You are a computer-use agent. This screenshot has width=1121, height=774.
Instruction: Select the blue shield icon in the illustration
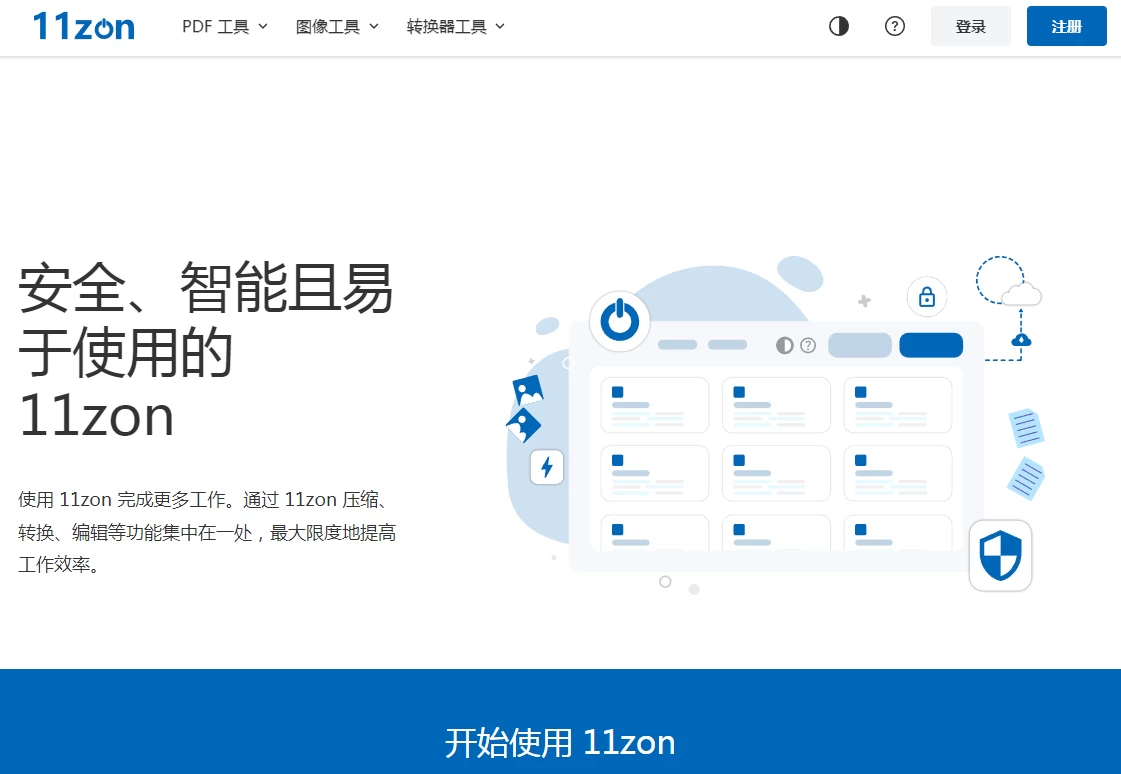coord(1000,555)
